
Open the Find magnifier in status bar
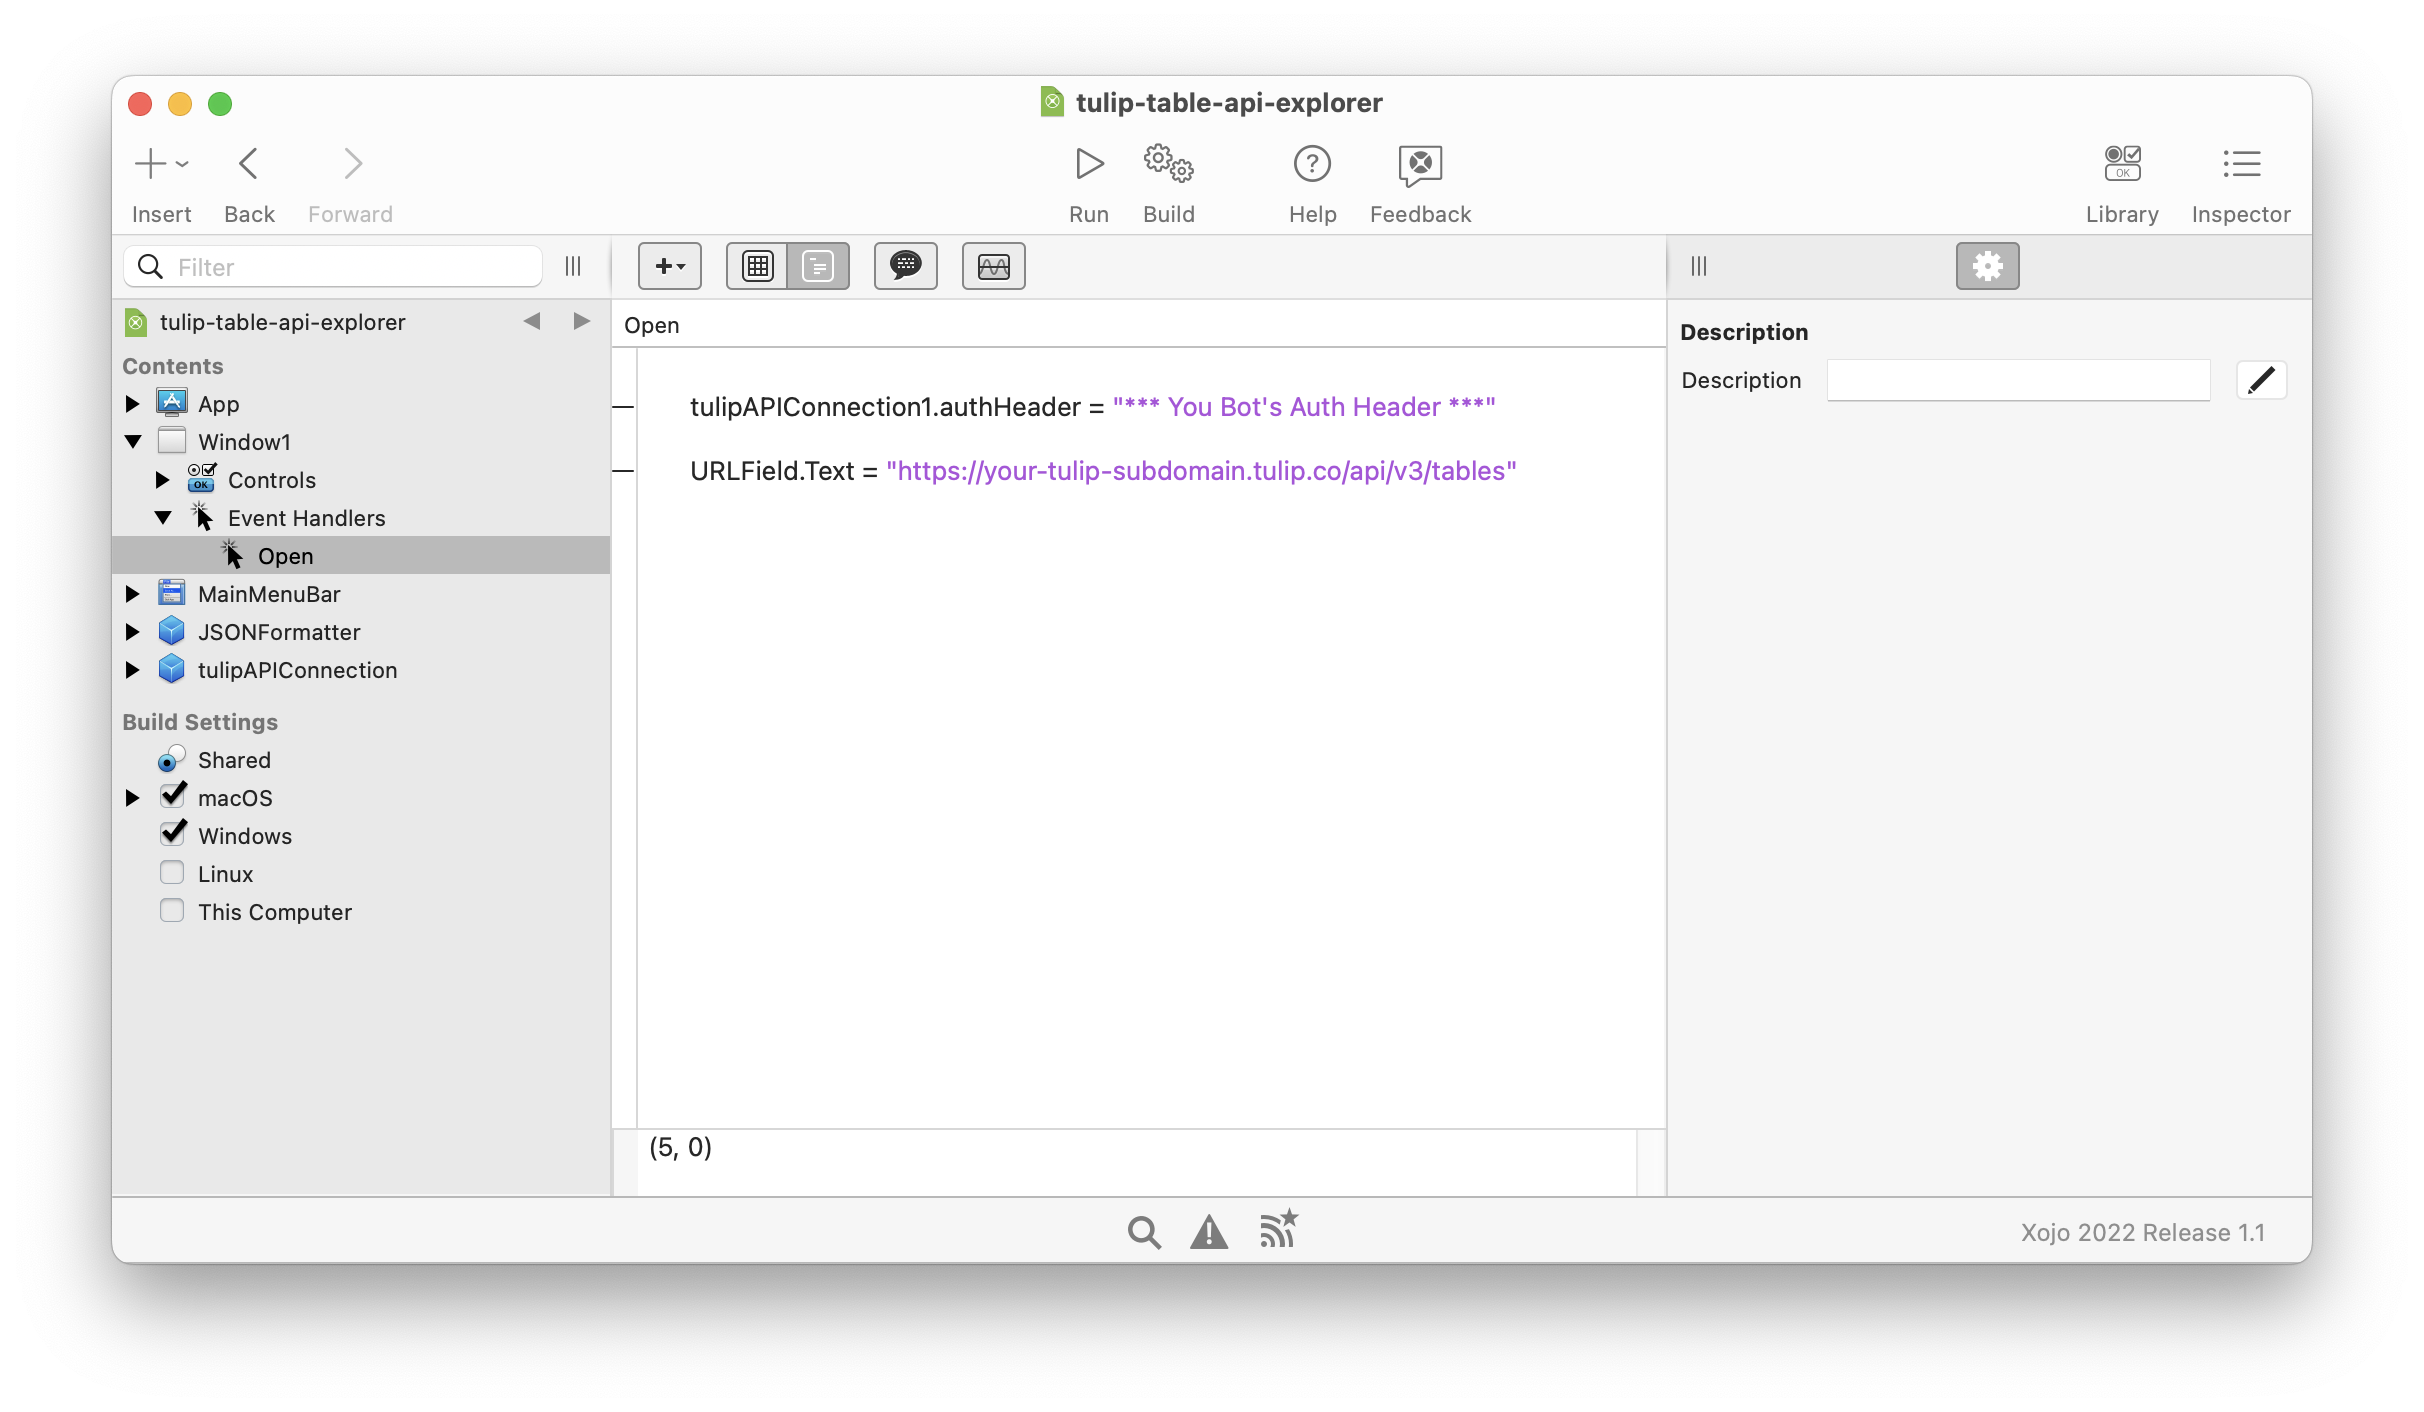pos(1144,1232)
